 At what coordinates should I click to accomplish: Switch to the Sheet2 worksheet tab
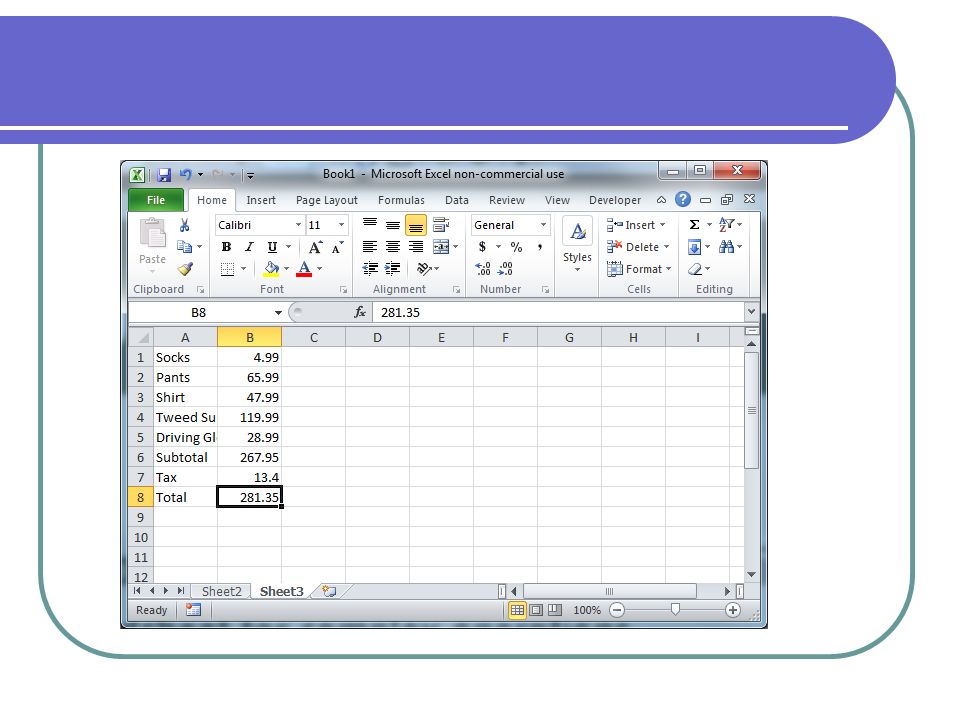click(222, 591)
